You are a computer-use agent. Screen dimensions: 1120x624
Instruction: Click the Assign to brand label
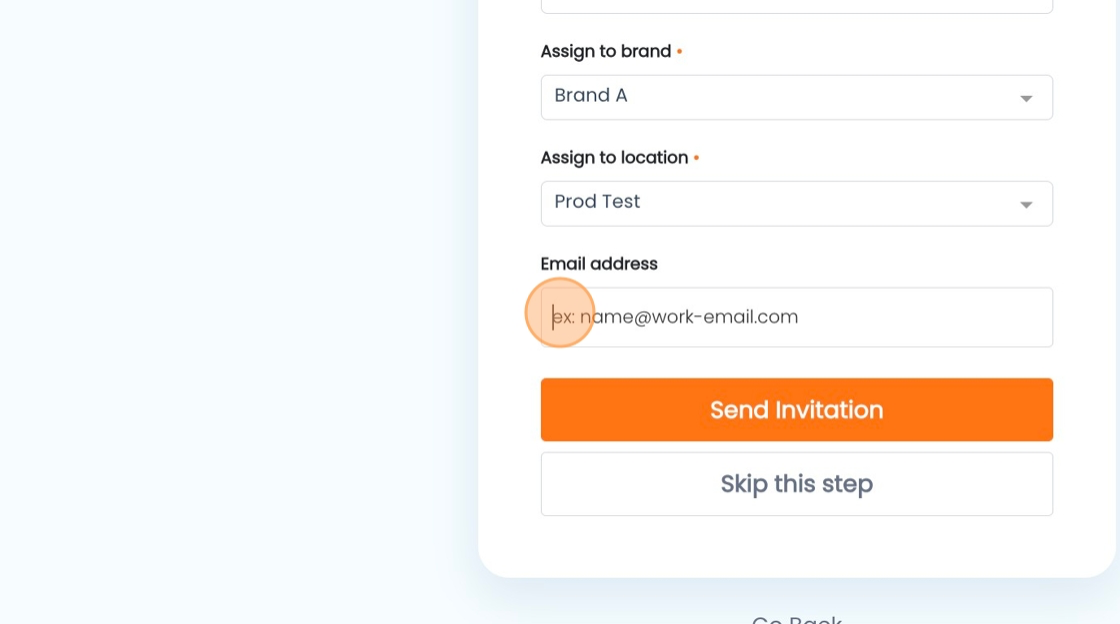coord(606,51)
